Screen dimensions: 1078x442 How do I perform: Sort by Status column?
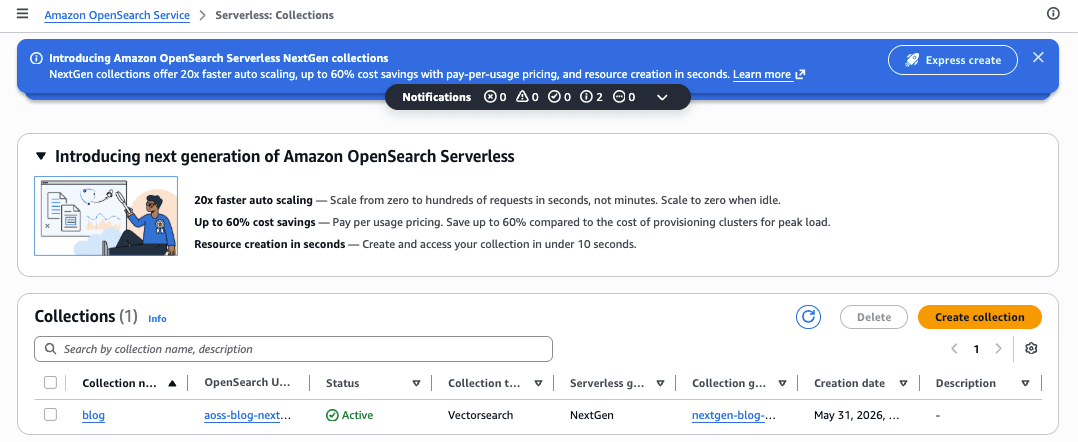416,384
